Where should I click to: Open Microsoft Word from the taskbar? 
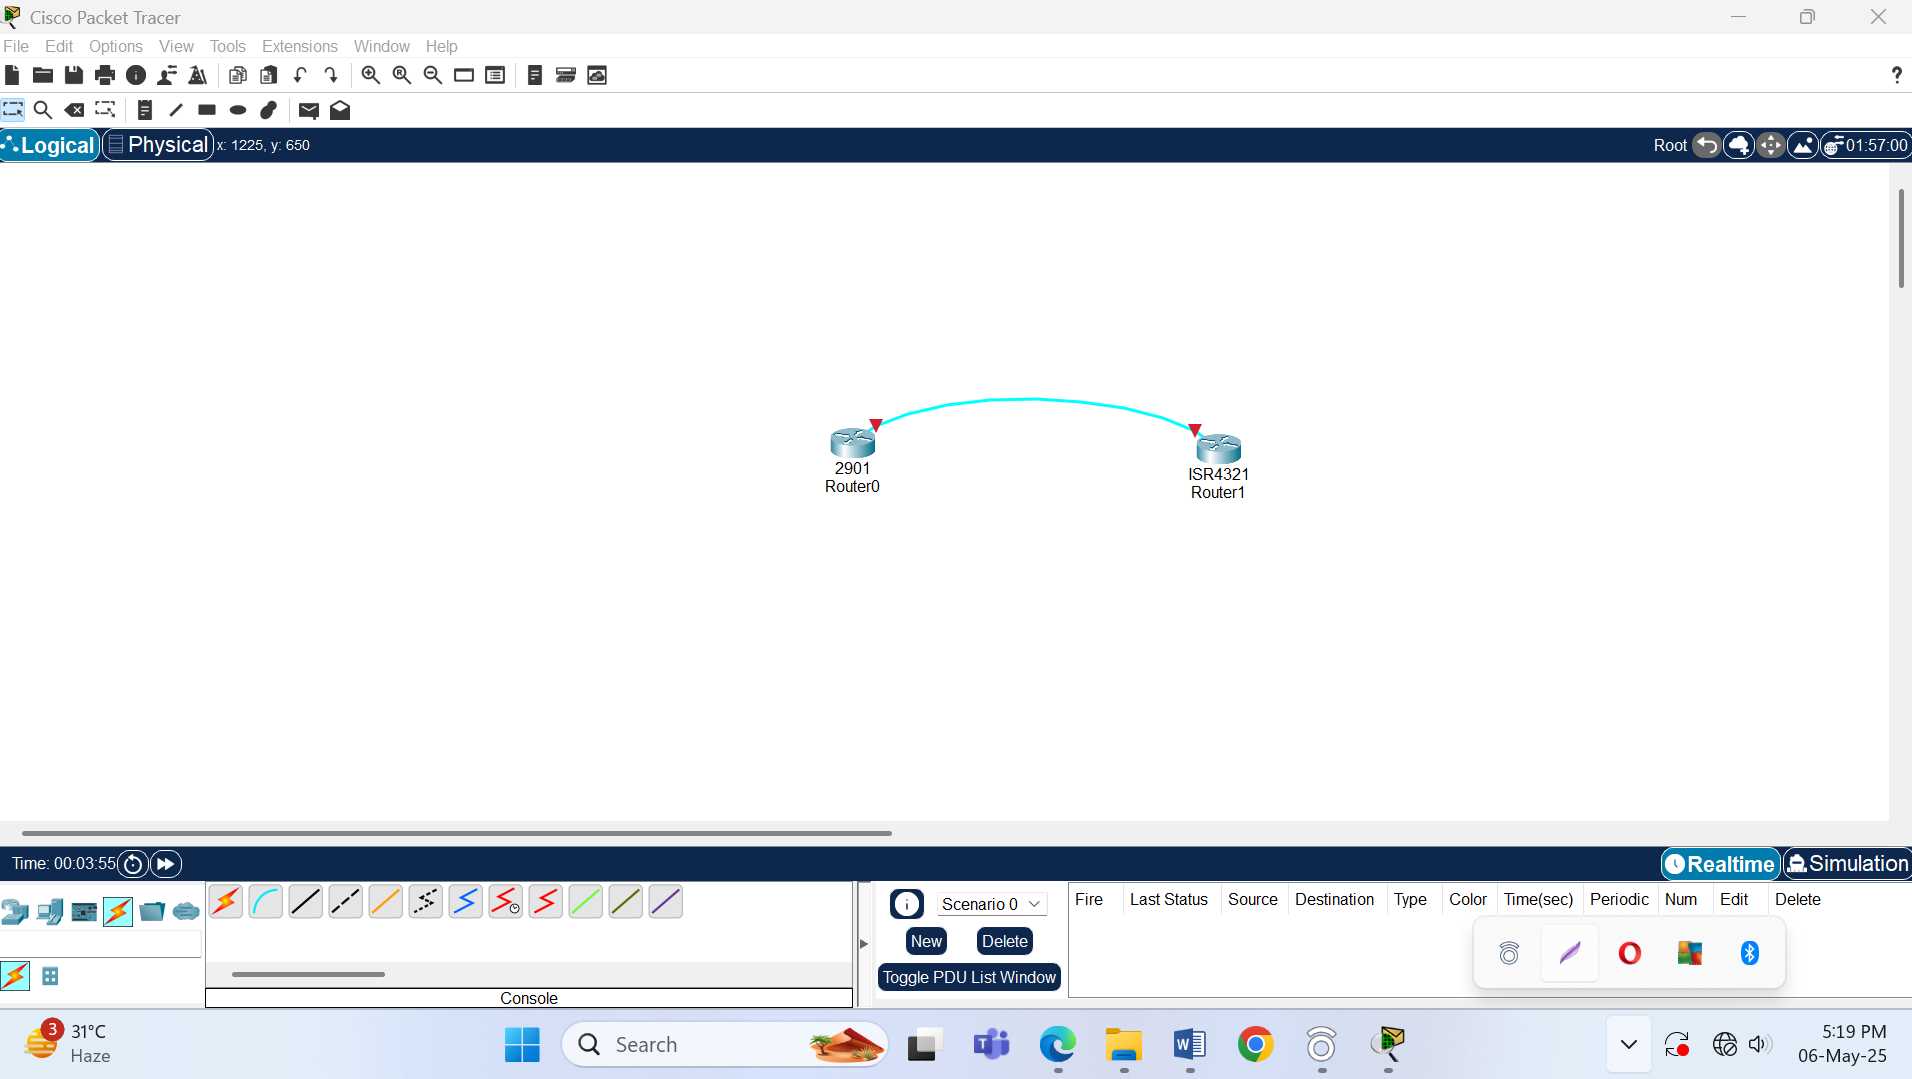(x=1189, y=1045)
